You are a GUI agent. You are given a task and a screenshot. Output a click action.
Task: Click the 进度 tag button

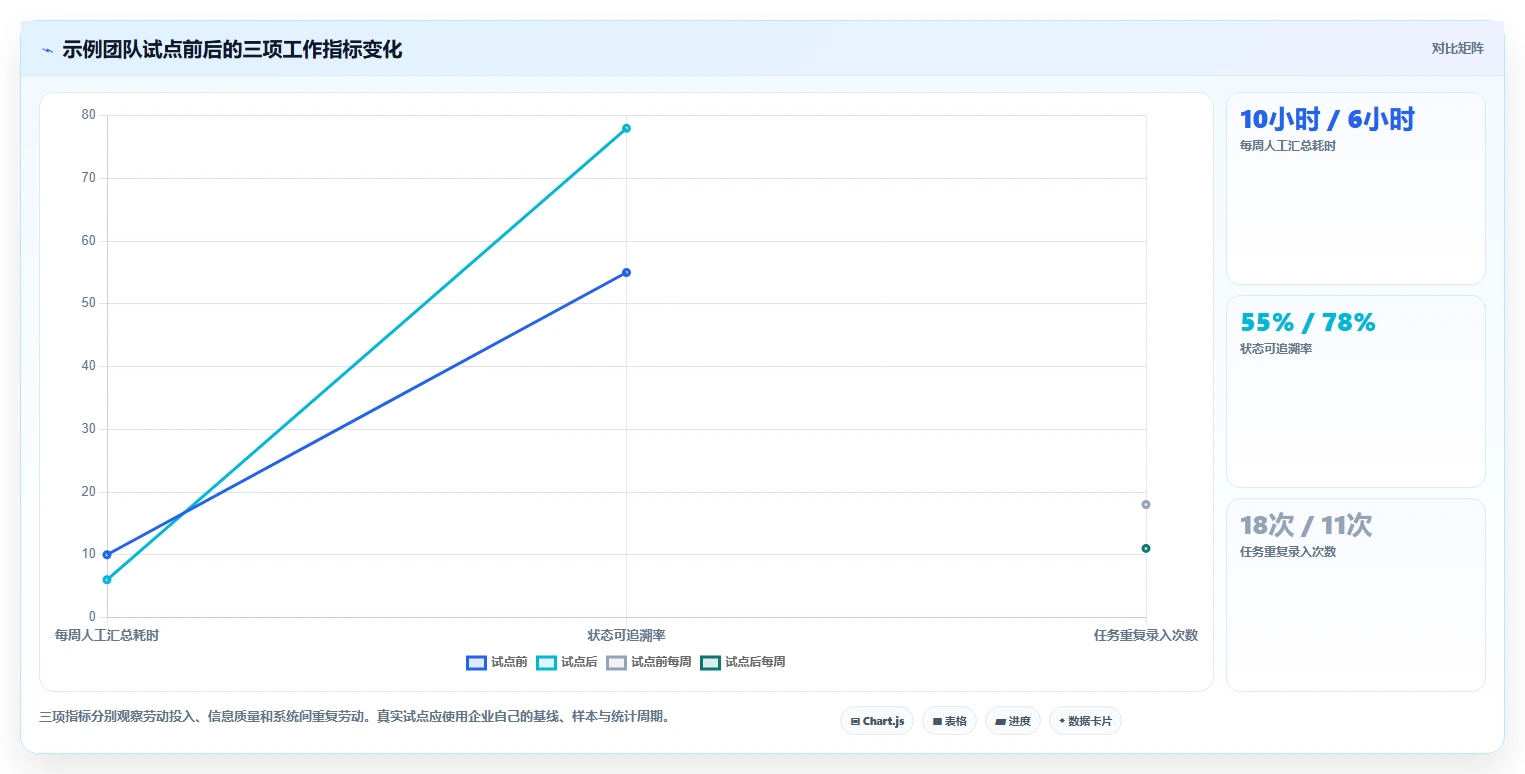click(1013, 721)
